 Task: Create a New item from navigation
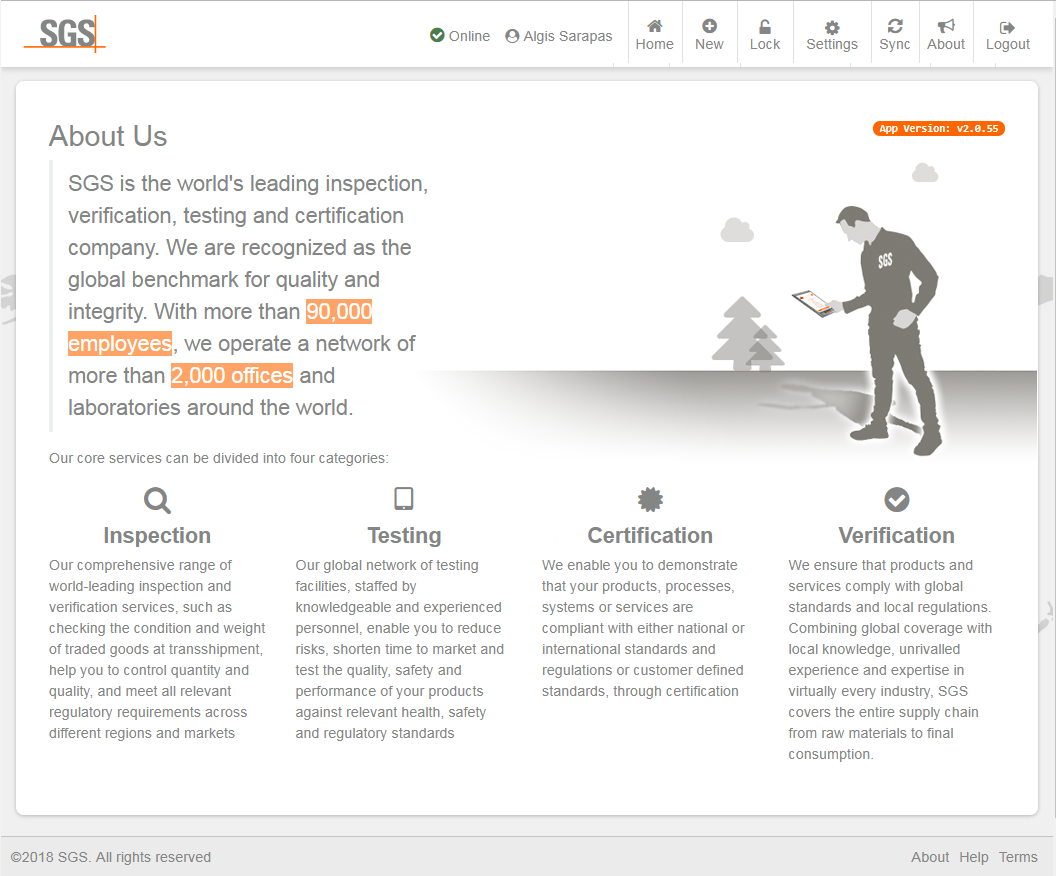[x=709, y=35]
